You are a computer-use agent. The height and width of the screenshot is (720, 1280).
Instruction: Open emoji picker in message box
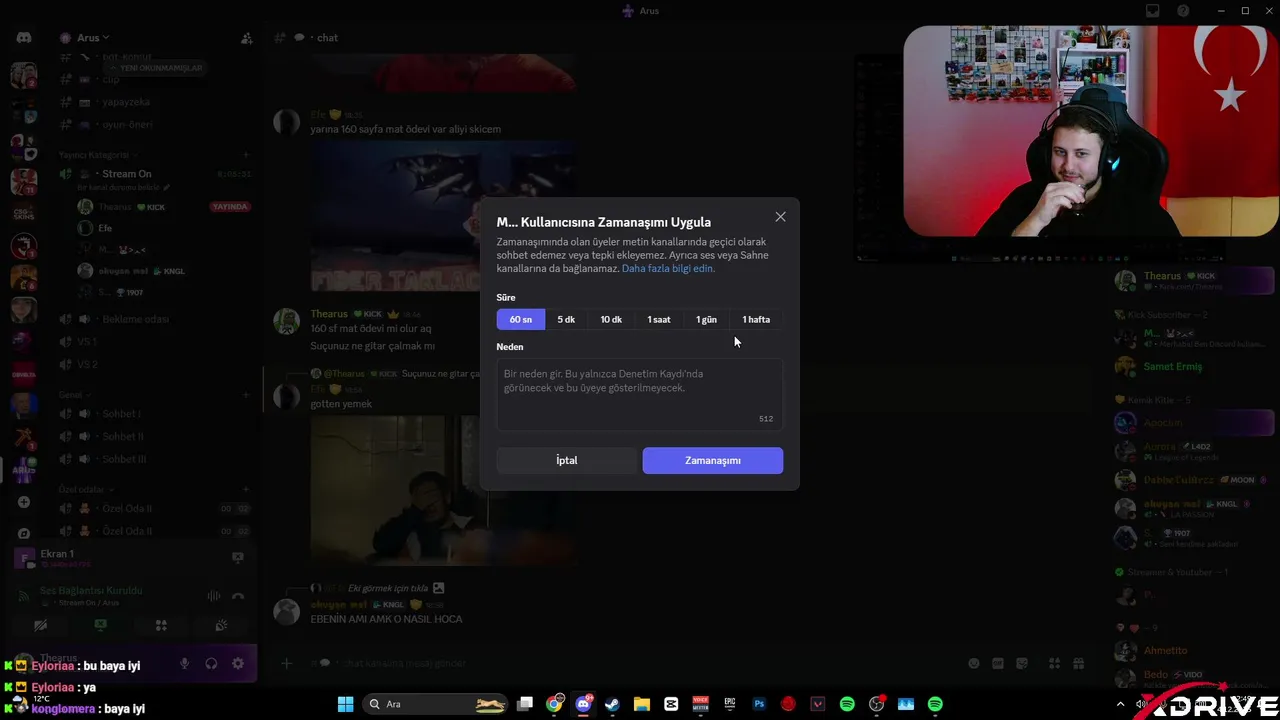tap(974, 663)
